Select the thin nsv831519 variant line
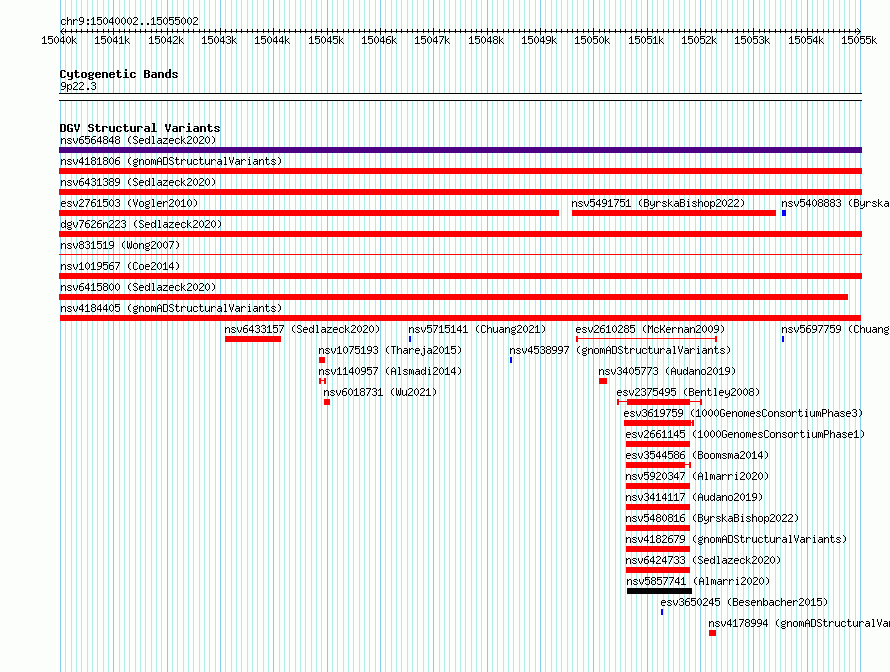 (460, 255)
